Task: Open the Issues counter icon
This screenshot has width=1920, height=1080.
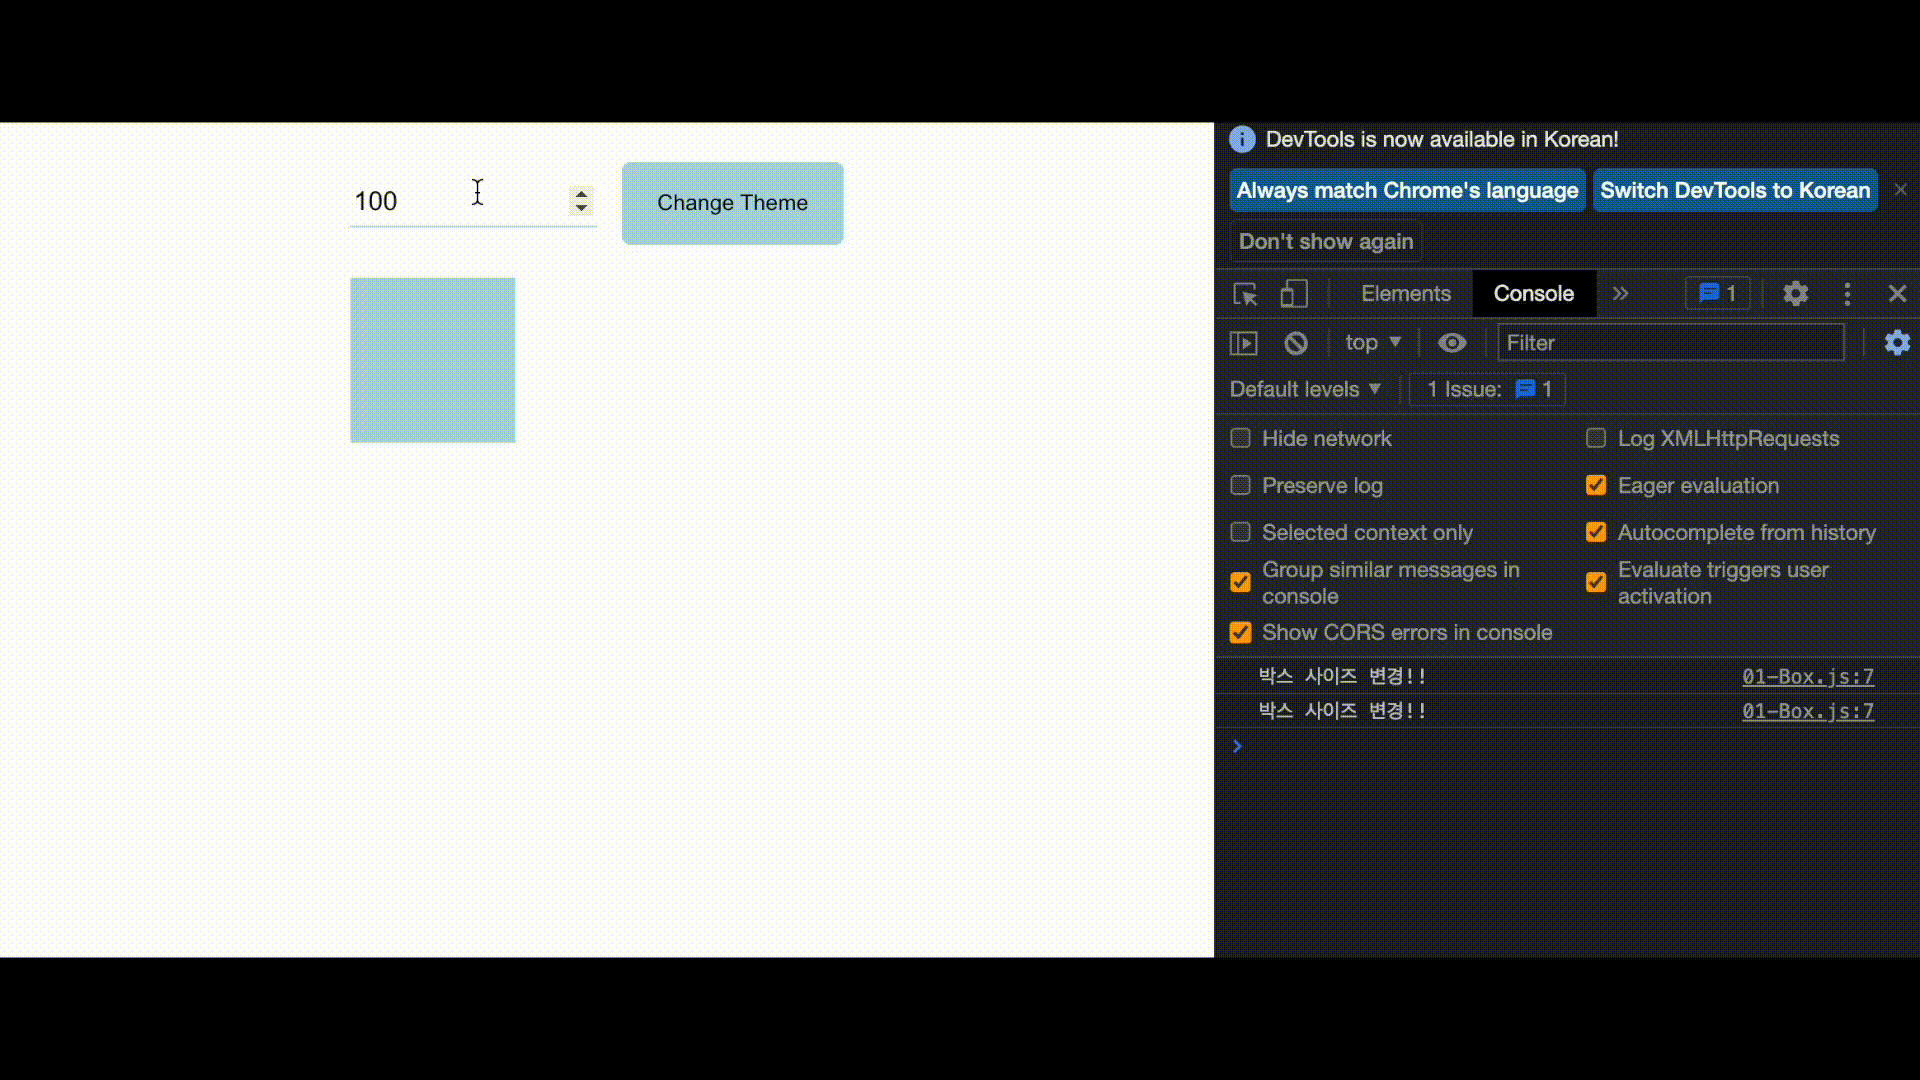Action: [1717, 293]
